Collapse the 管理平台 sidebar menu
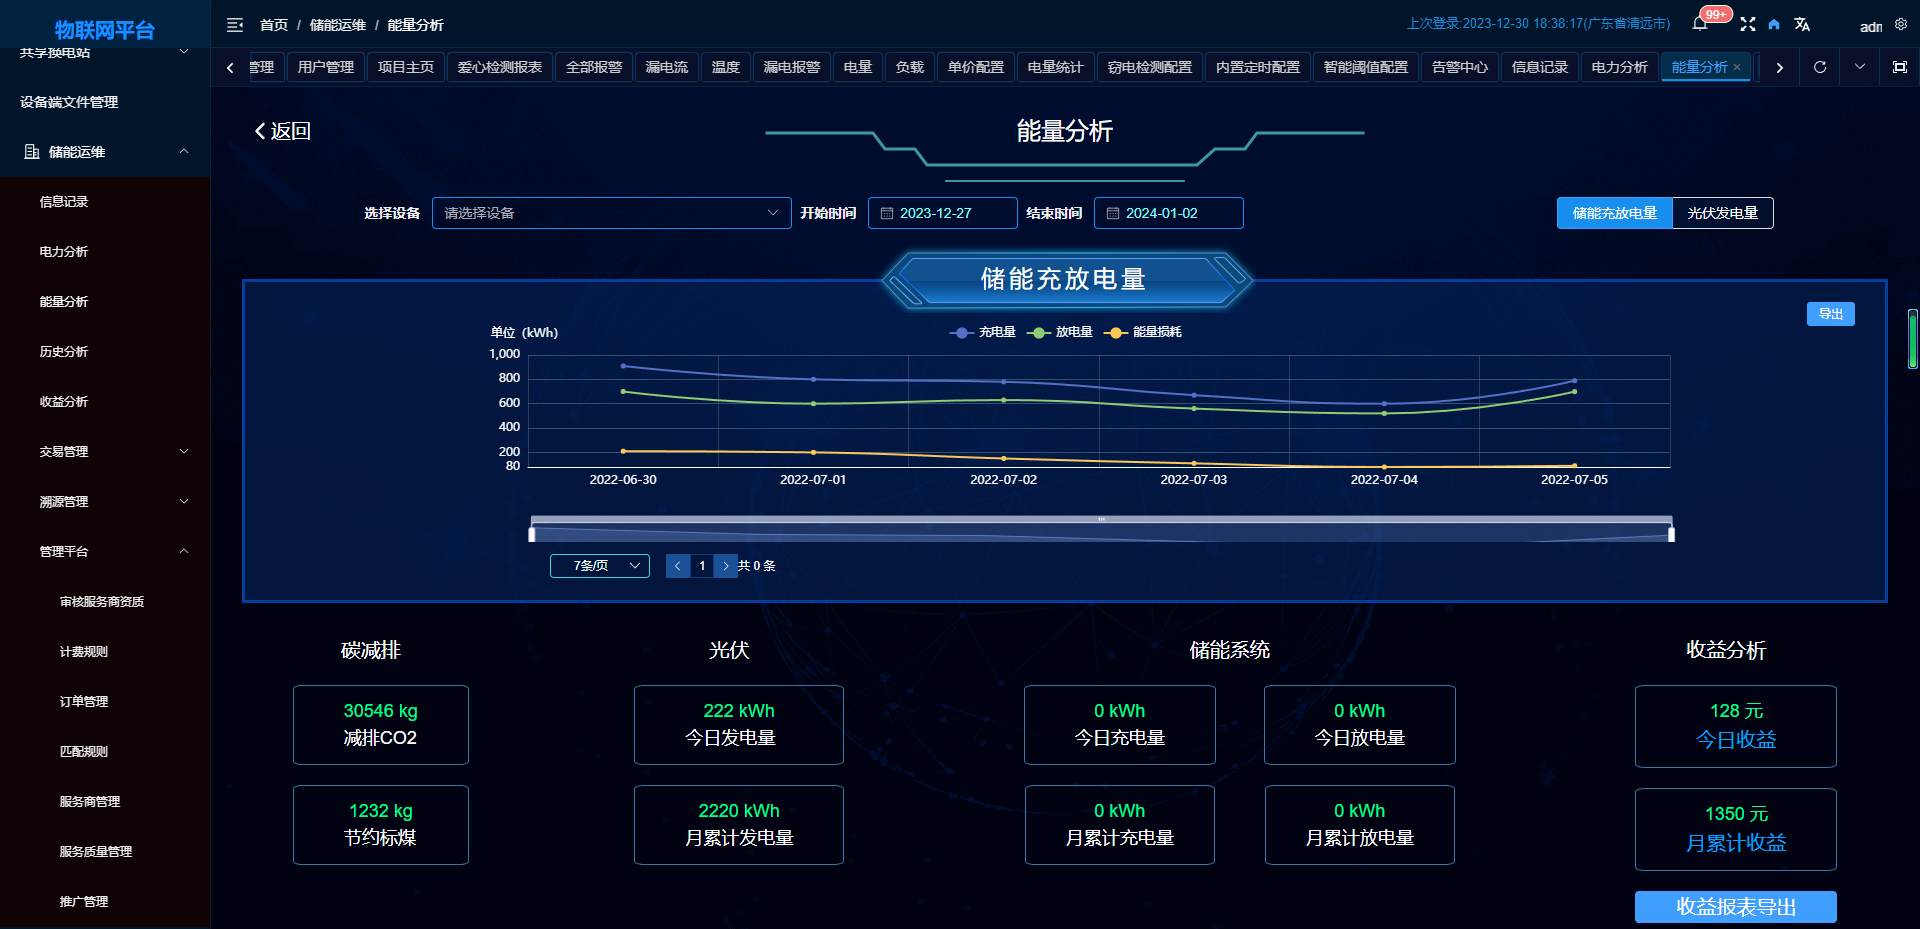 click(x=105, y=552)
